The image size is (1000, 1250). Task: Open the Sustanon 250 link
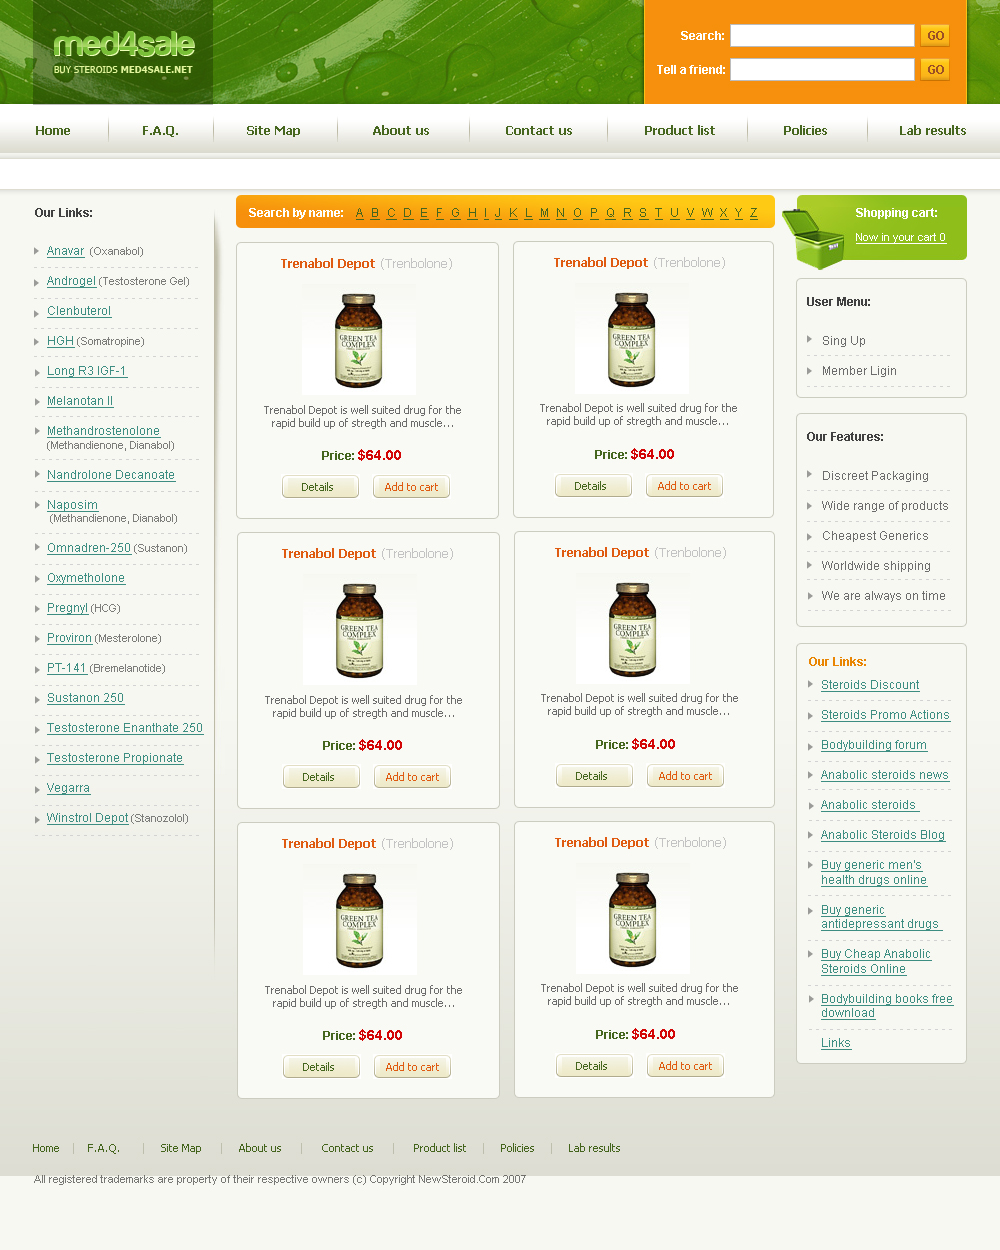pyautogui.click(x=85, y=698)
